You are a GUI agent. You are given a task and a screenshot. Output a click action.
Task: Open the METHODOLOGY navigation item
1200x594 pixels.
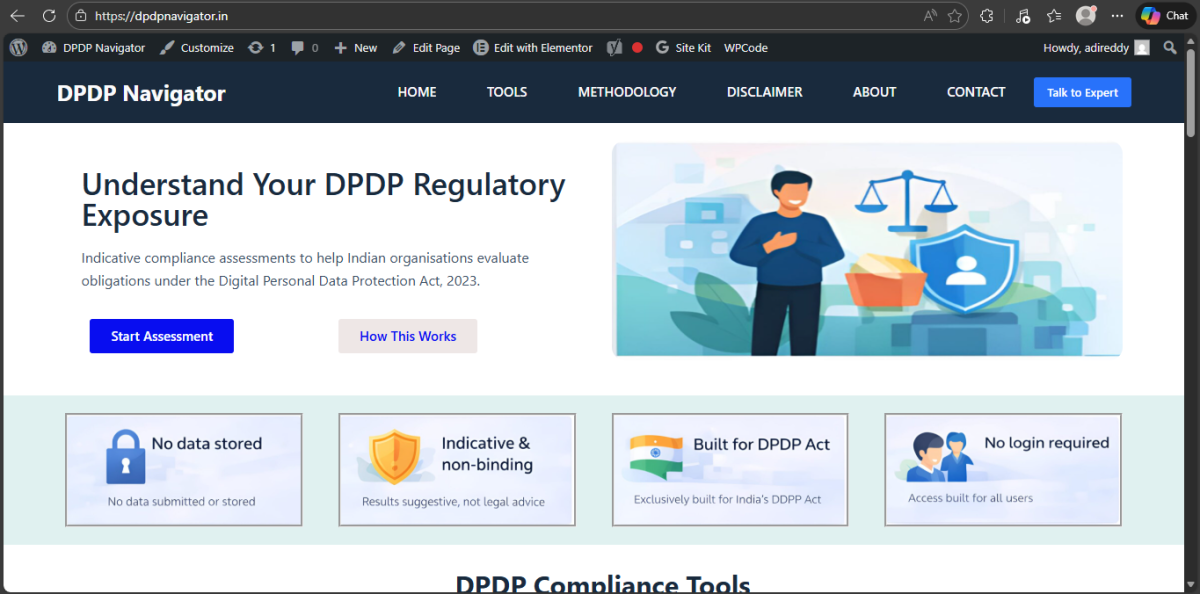tap(627, 92)
